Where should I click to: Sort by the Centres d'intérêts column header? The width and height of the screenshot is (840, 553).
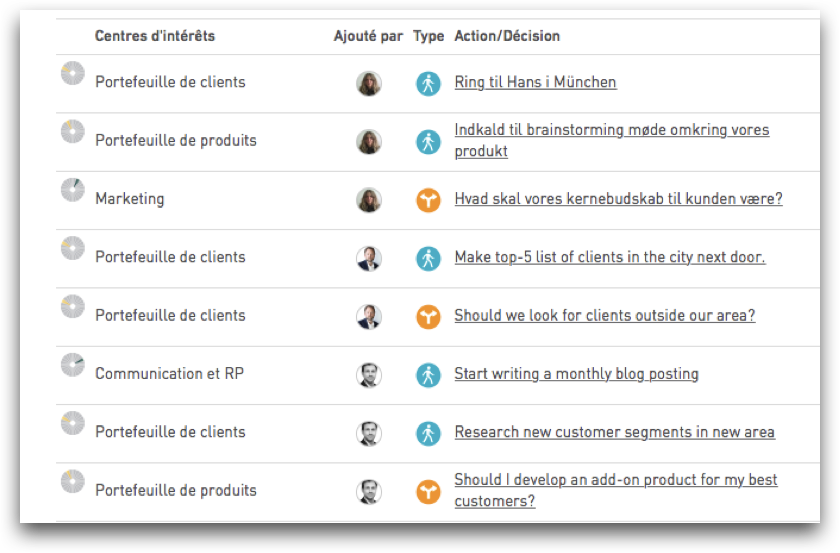point(155,36)
